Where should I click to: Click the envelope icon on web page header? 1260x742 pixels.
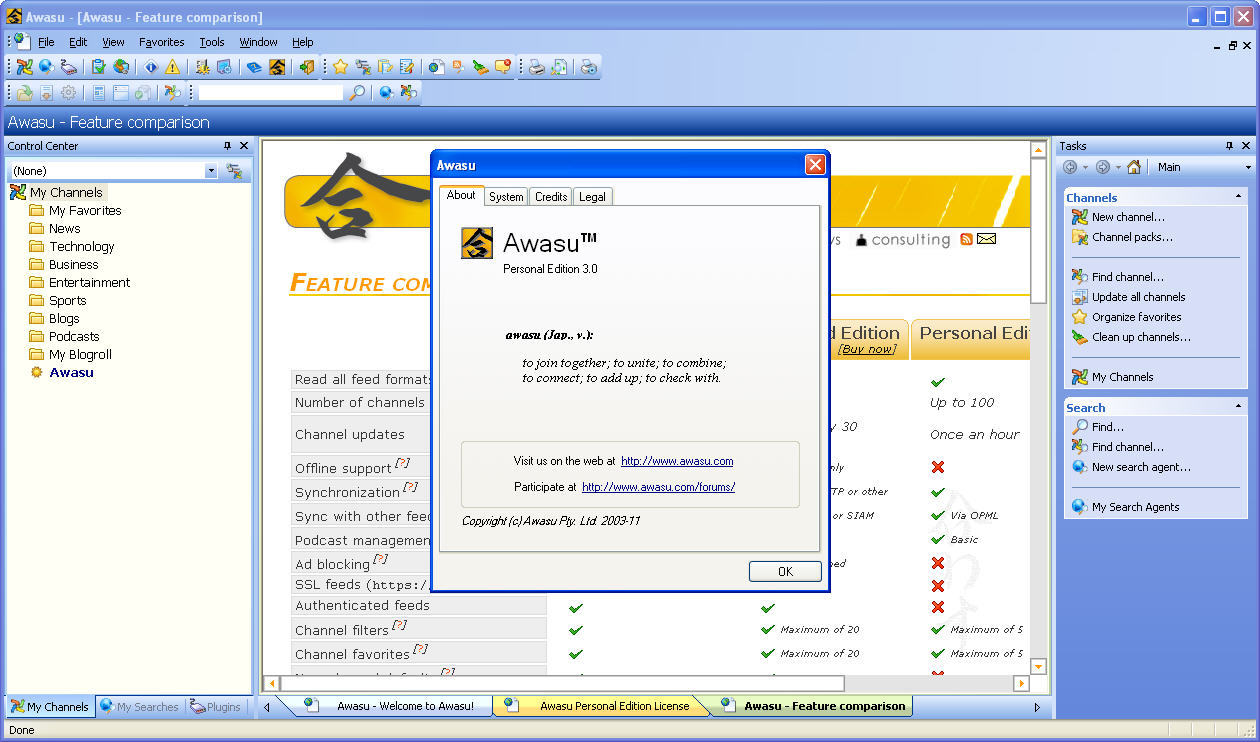987,239
